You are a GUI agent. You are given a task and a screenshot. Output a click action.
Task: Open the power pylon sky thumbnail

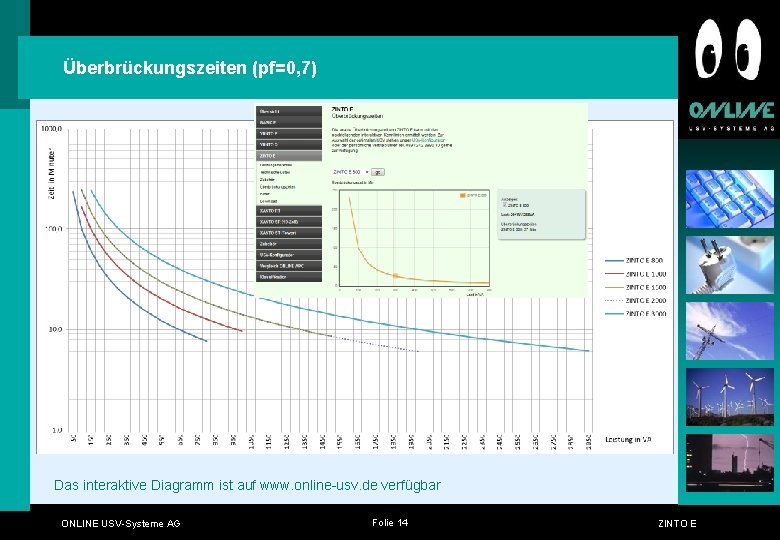pyautogui.click(x=730, y=331)
